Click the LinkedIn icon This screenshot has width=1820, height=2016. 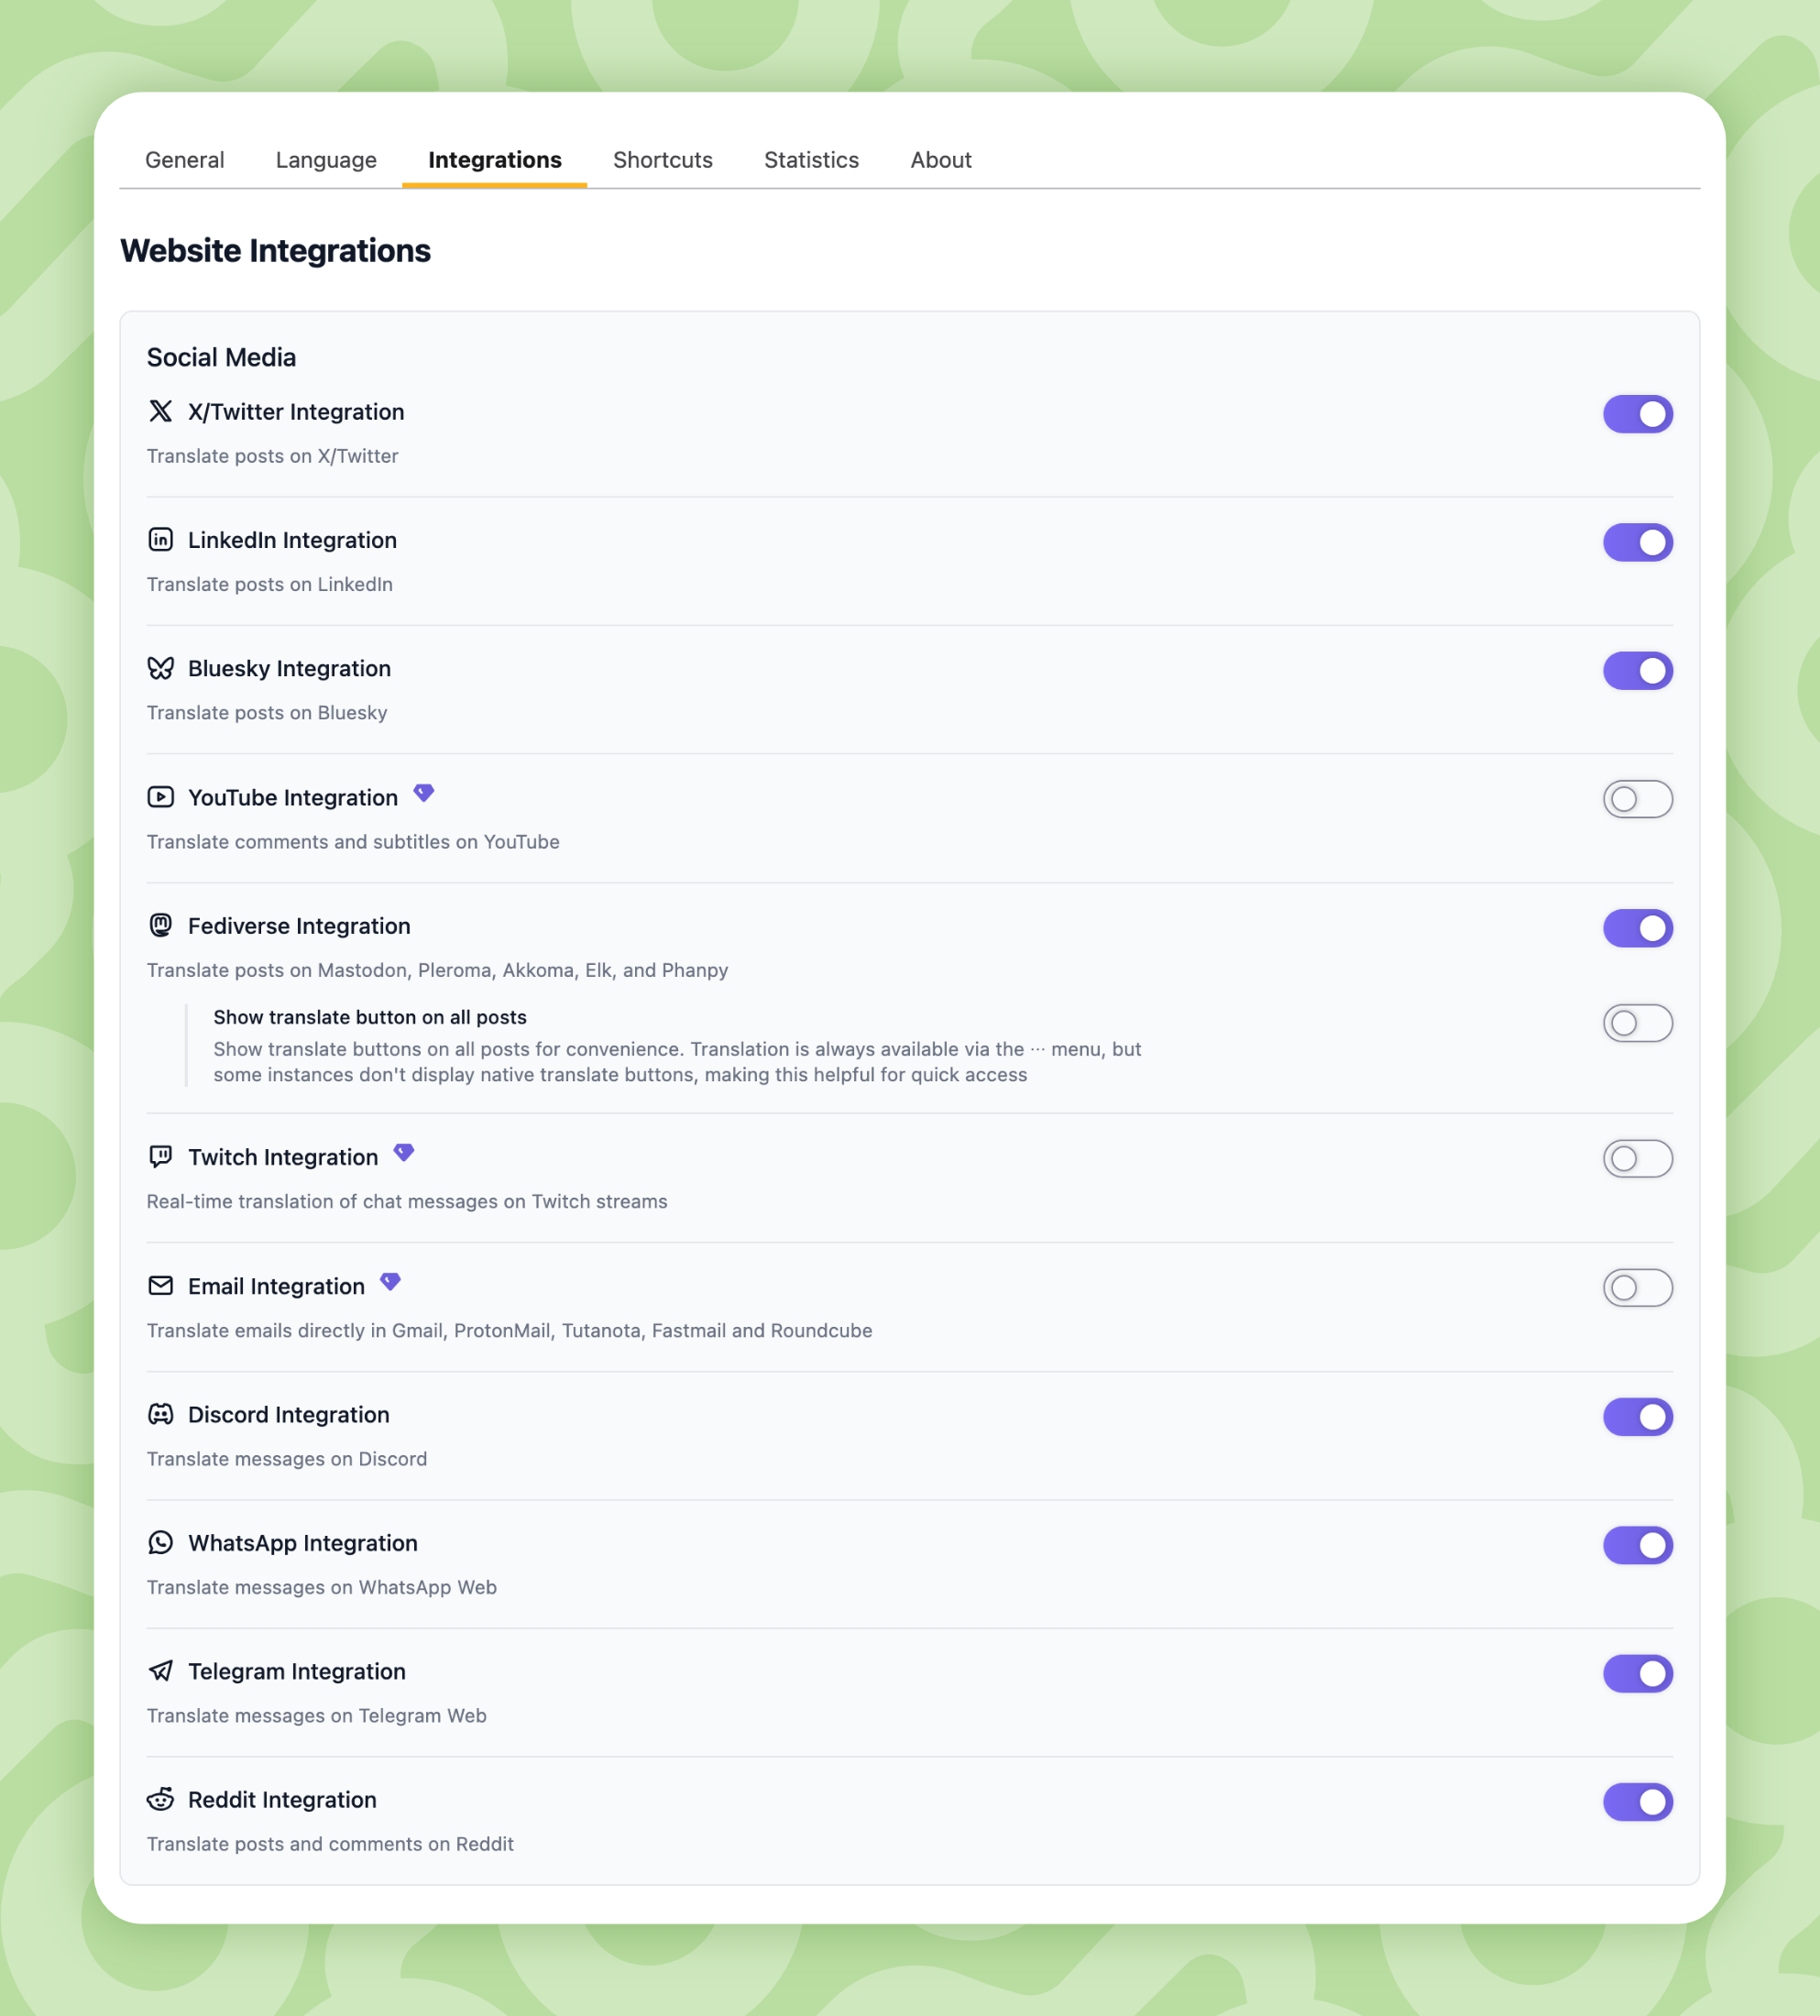[x=161, y=539]
